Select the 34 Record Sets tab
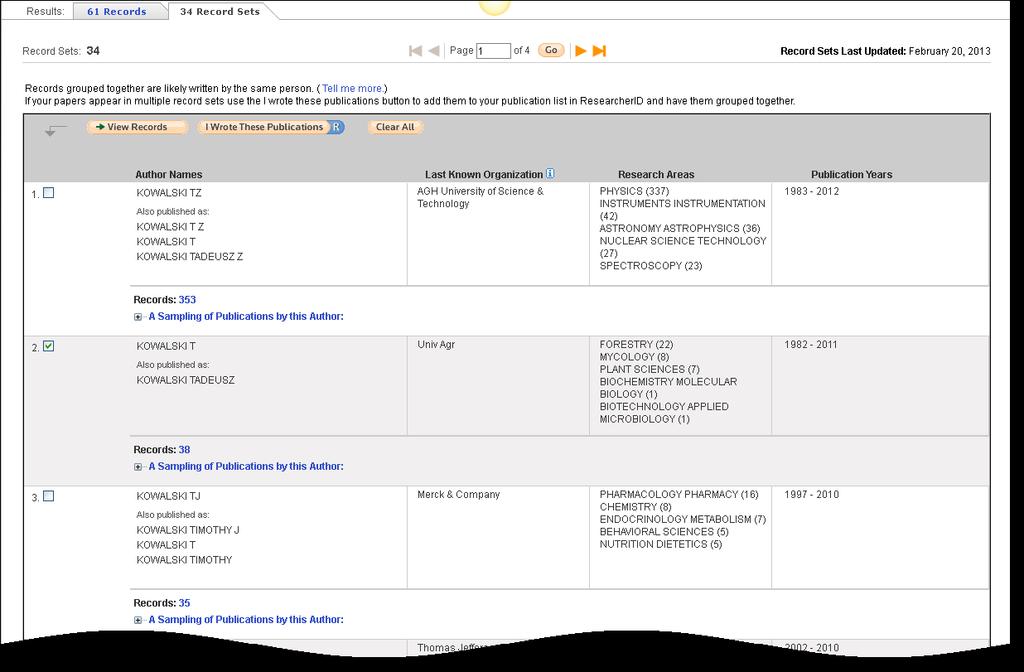 point(220,11)
